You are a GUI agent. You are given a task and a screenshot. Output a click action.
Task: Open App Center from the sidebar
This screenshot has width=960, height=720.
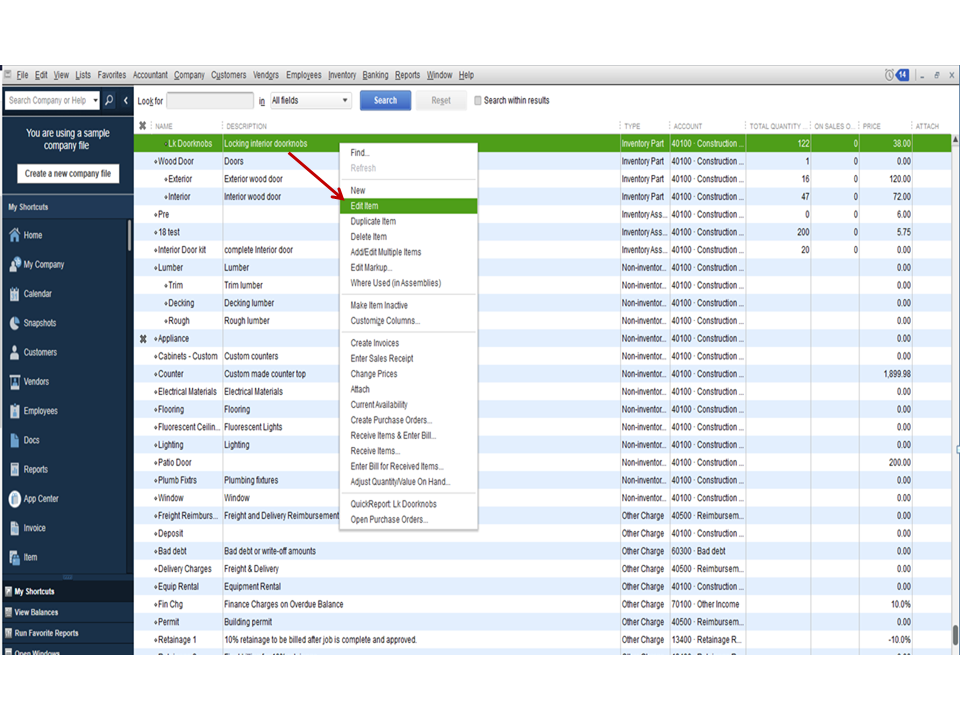point(34,498)
